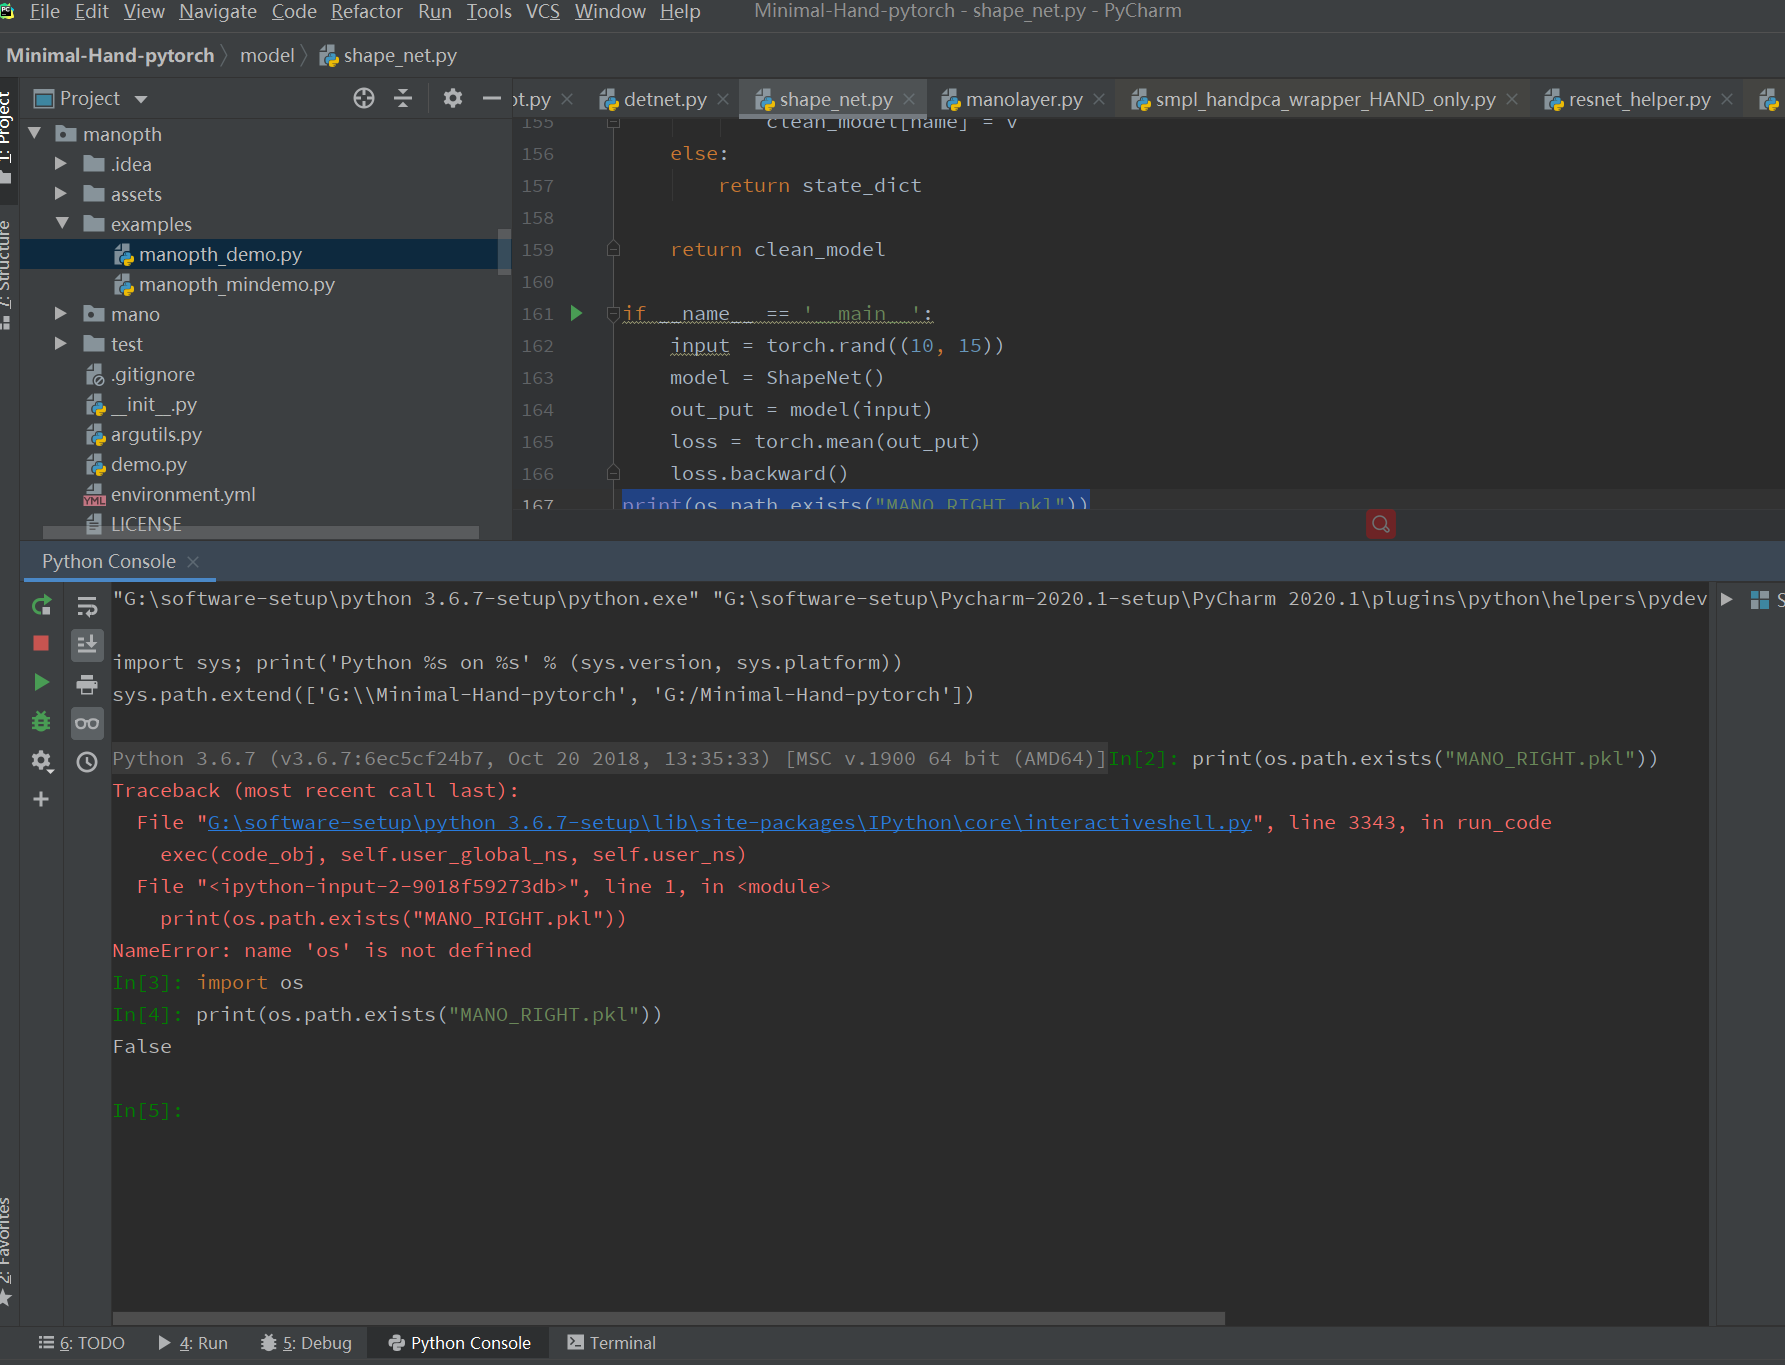Click Python Console bottom tool button
The width and height of the screenshot is (1785, 1365).
point(459,1343)
